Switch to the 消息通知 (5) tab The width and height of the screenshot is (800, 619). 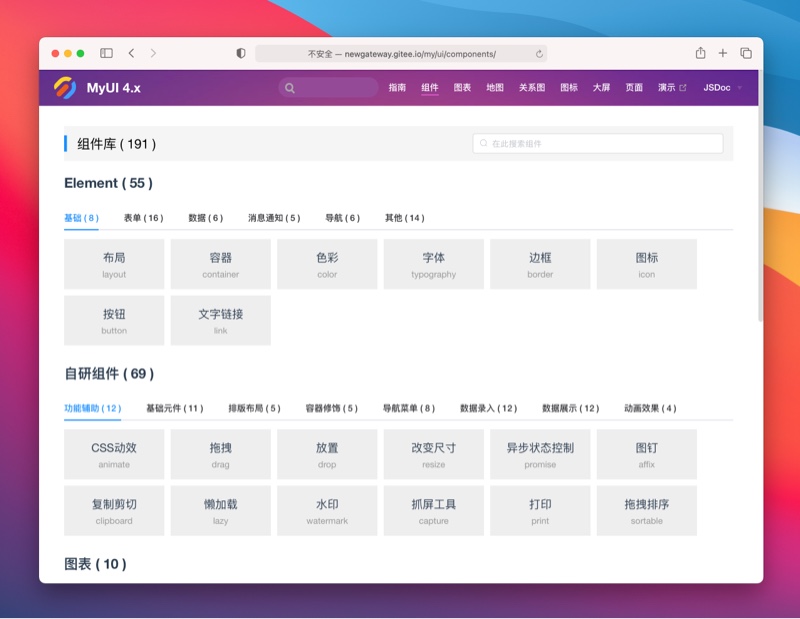tap(274, 218)
